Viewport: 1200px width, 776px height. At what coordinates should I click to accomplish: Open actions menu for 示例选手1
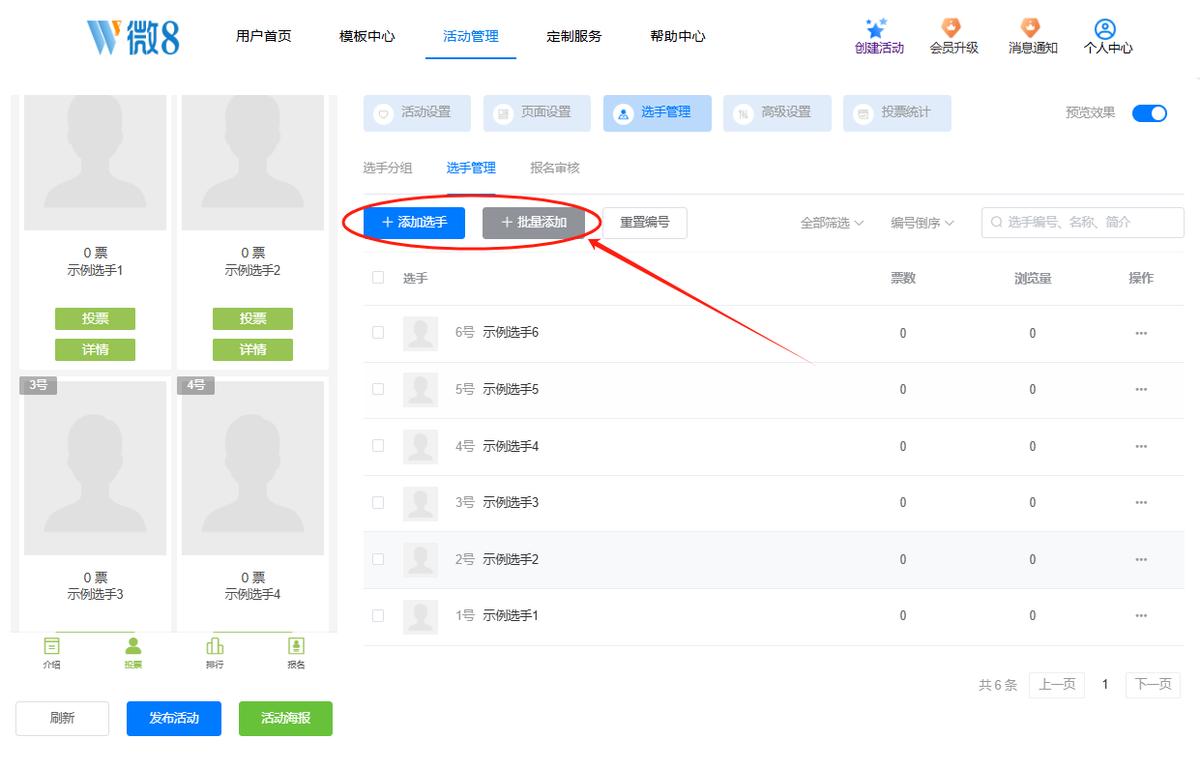pos(1141,616)
